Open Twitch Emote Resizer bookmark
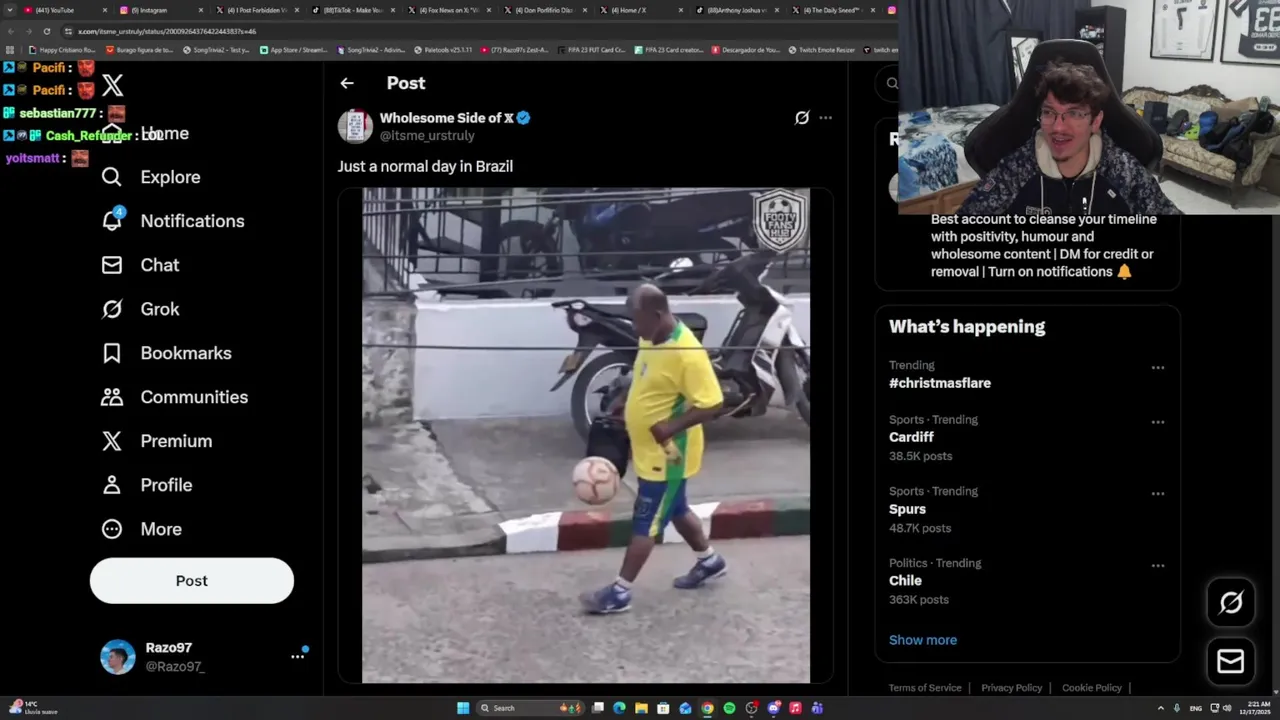1280x720 pixels. [821, 50]
